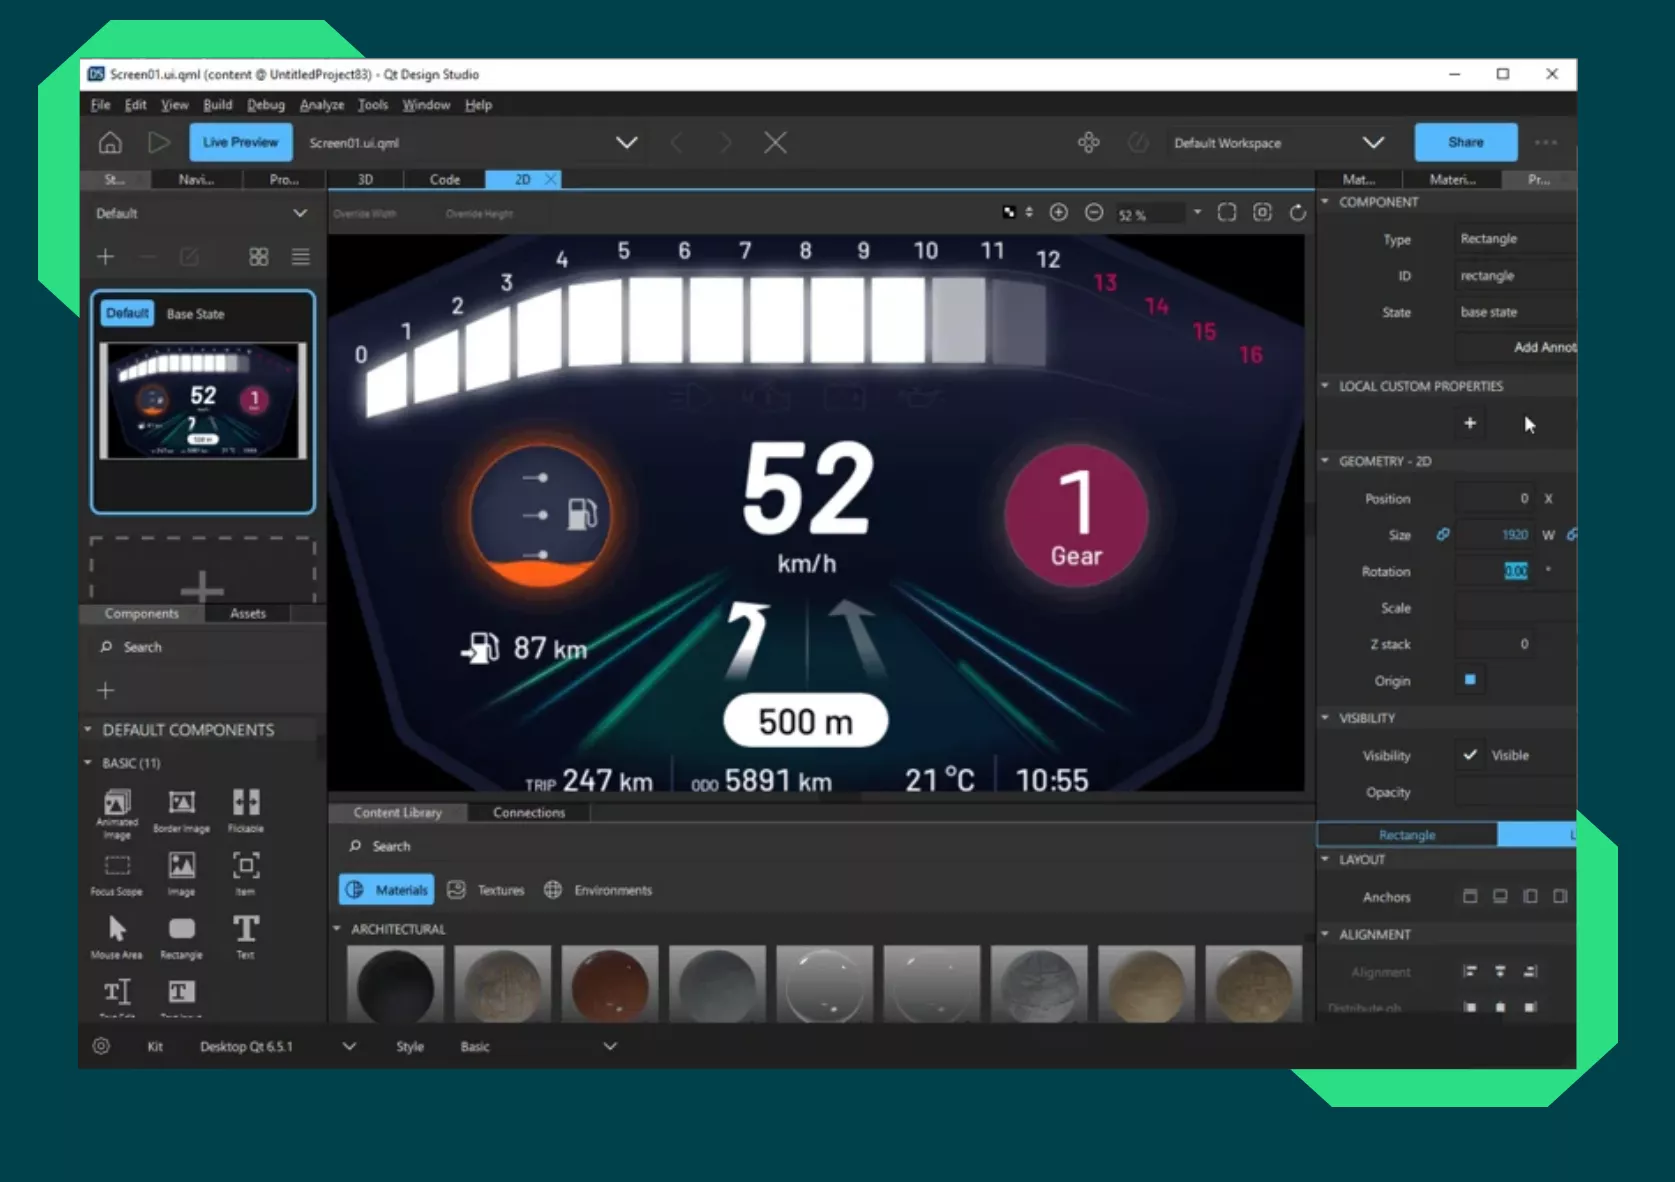Go to the Home welcome page icon
1675x1182 pixels.
click(110, 143)
